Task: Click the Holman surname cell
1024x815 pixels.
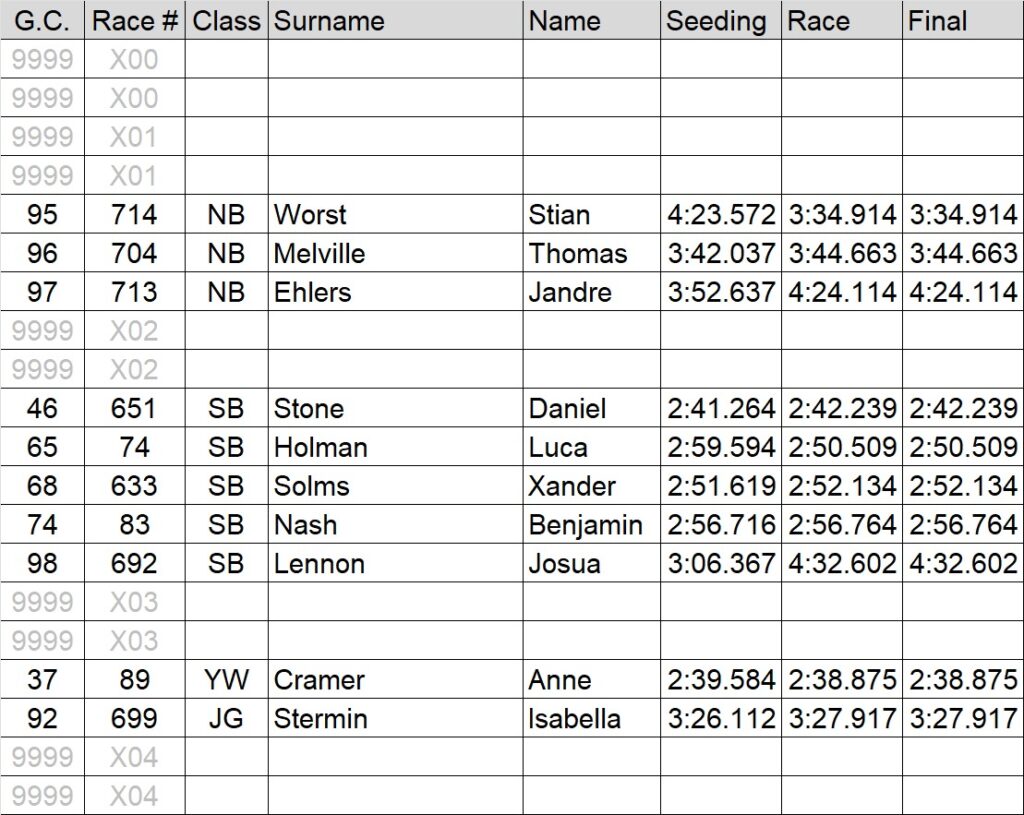Action: click(x=395, y=447)
